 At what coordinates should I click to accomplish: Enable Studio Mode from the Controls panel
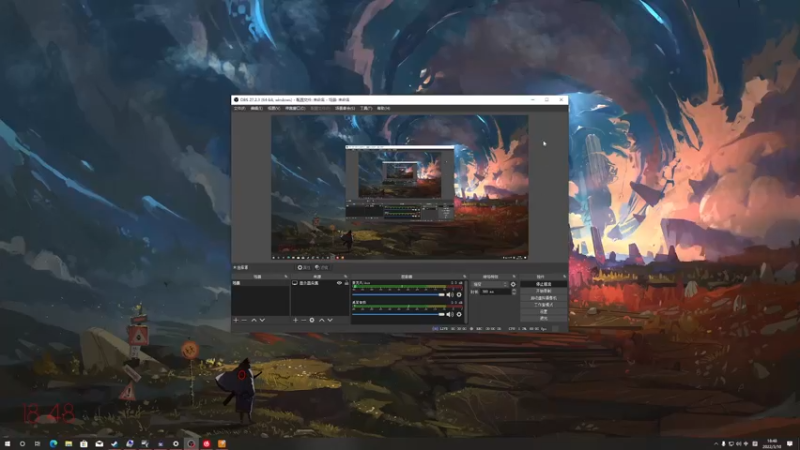tap(543, 305)
